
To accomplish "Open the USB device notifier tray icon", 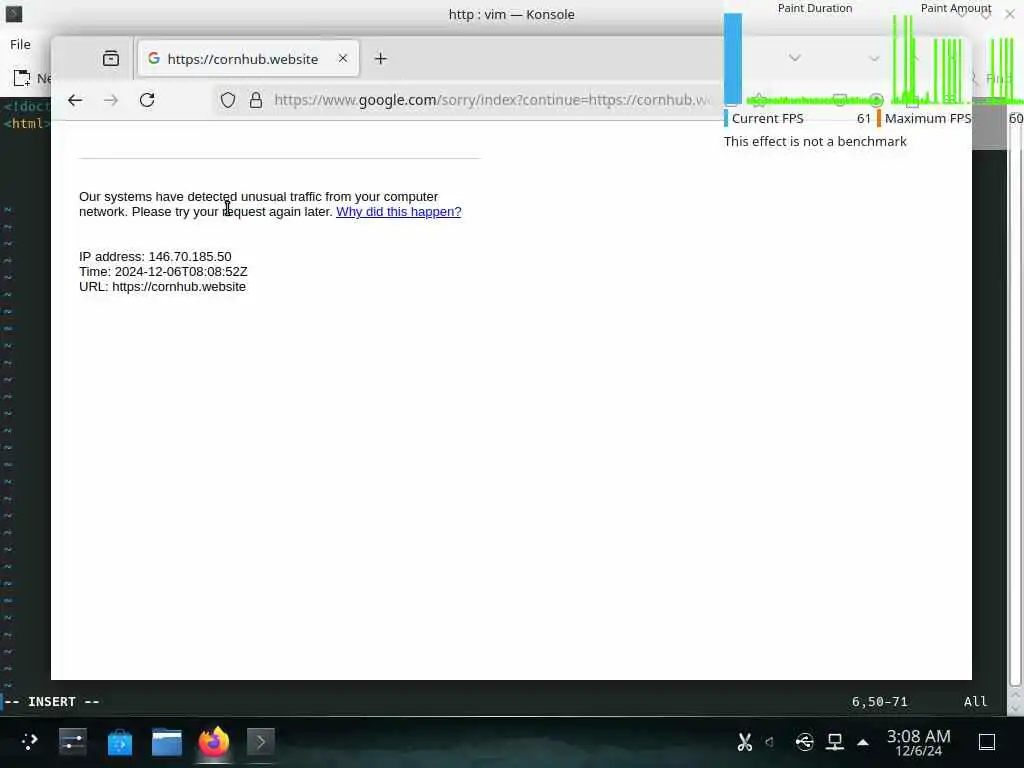I will 805,742.
